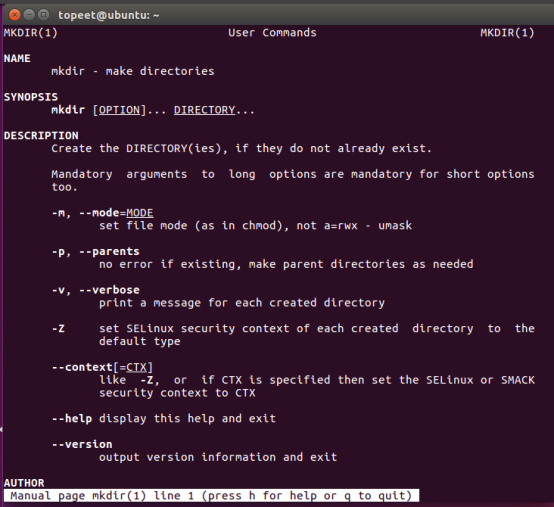Click the top-right MKDIR(1) header
The height and width of the screenshot is (507, 554).
click(x=507, y=33)
